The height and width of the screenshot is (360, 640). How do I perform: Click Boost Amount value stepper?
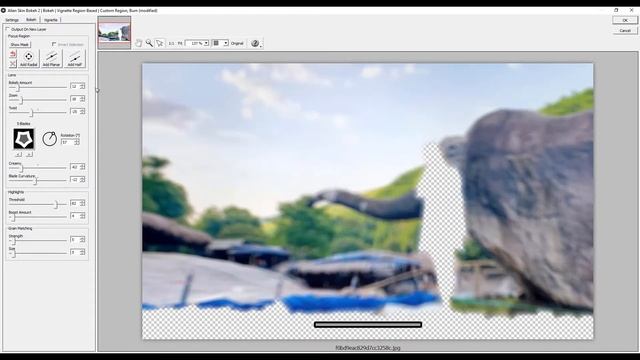[82, 216]
